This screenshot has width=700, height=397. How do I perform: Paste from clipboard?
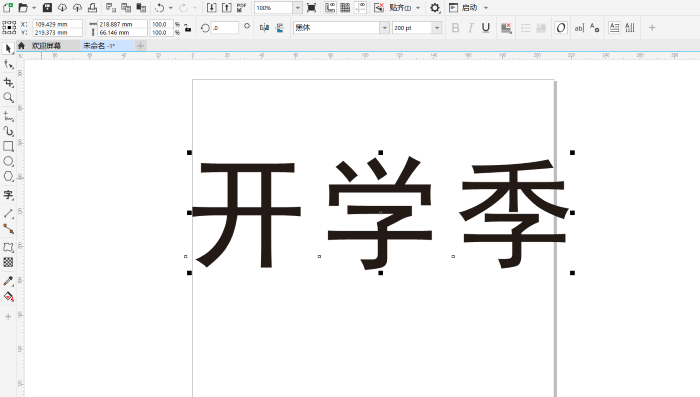[141, 8]
